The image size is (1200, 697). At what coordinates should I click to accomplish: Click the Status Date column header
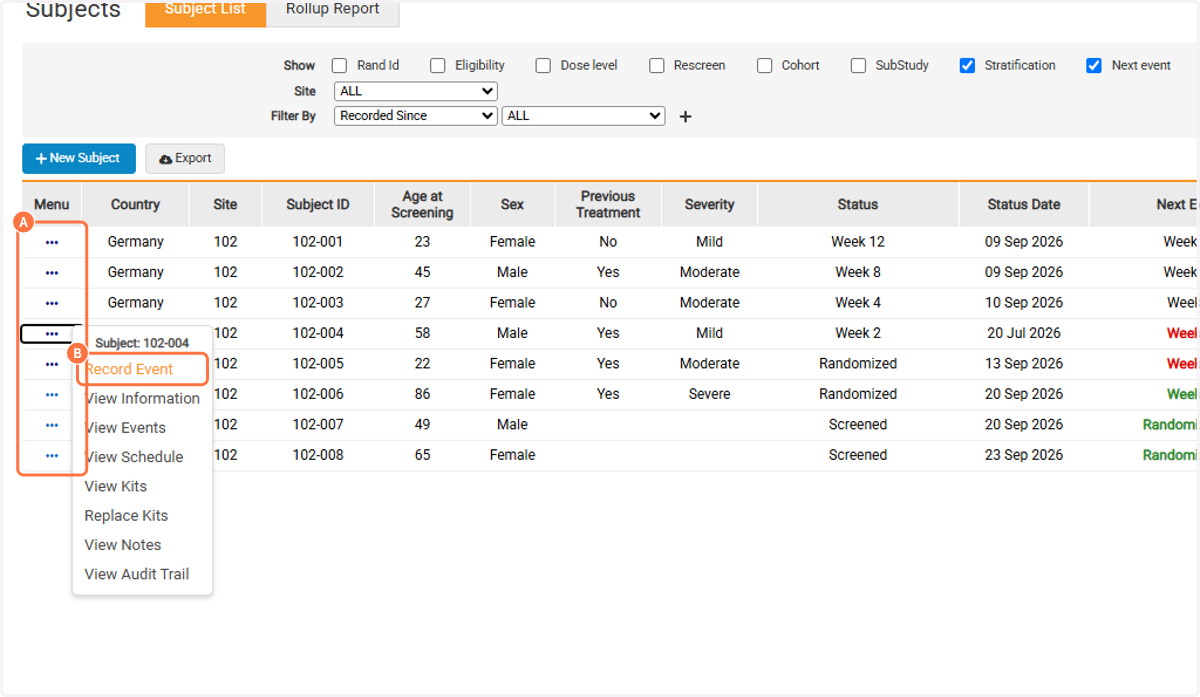[1024, 205]
